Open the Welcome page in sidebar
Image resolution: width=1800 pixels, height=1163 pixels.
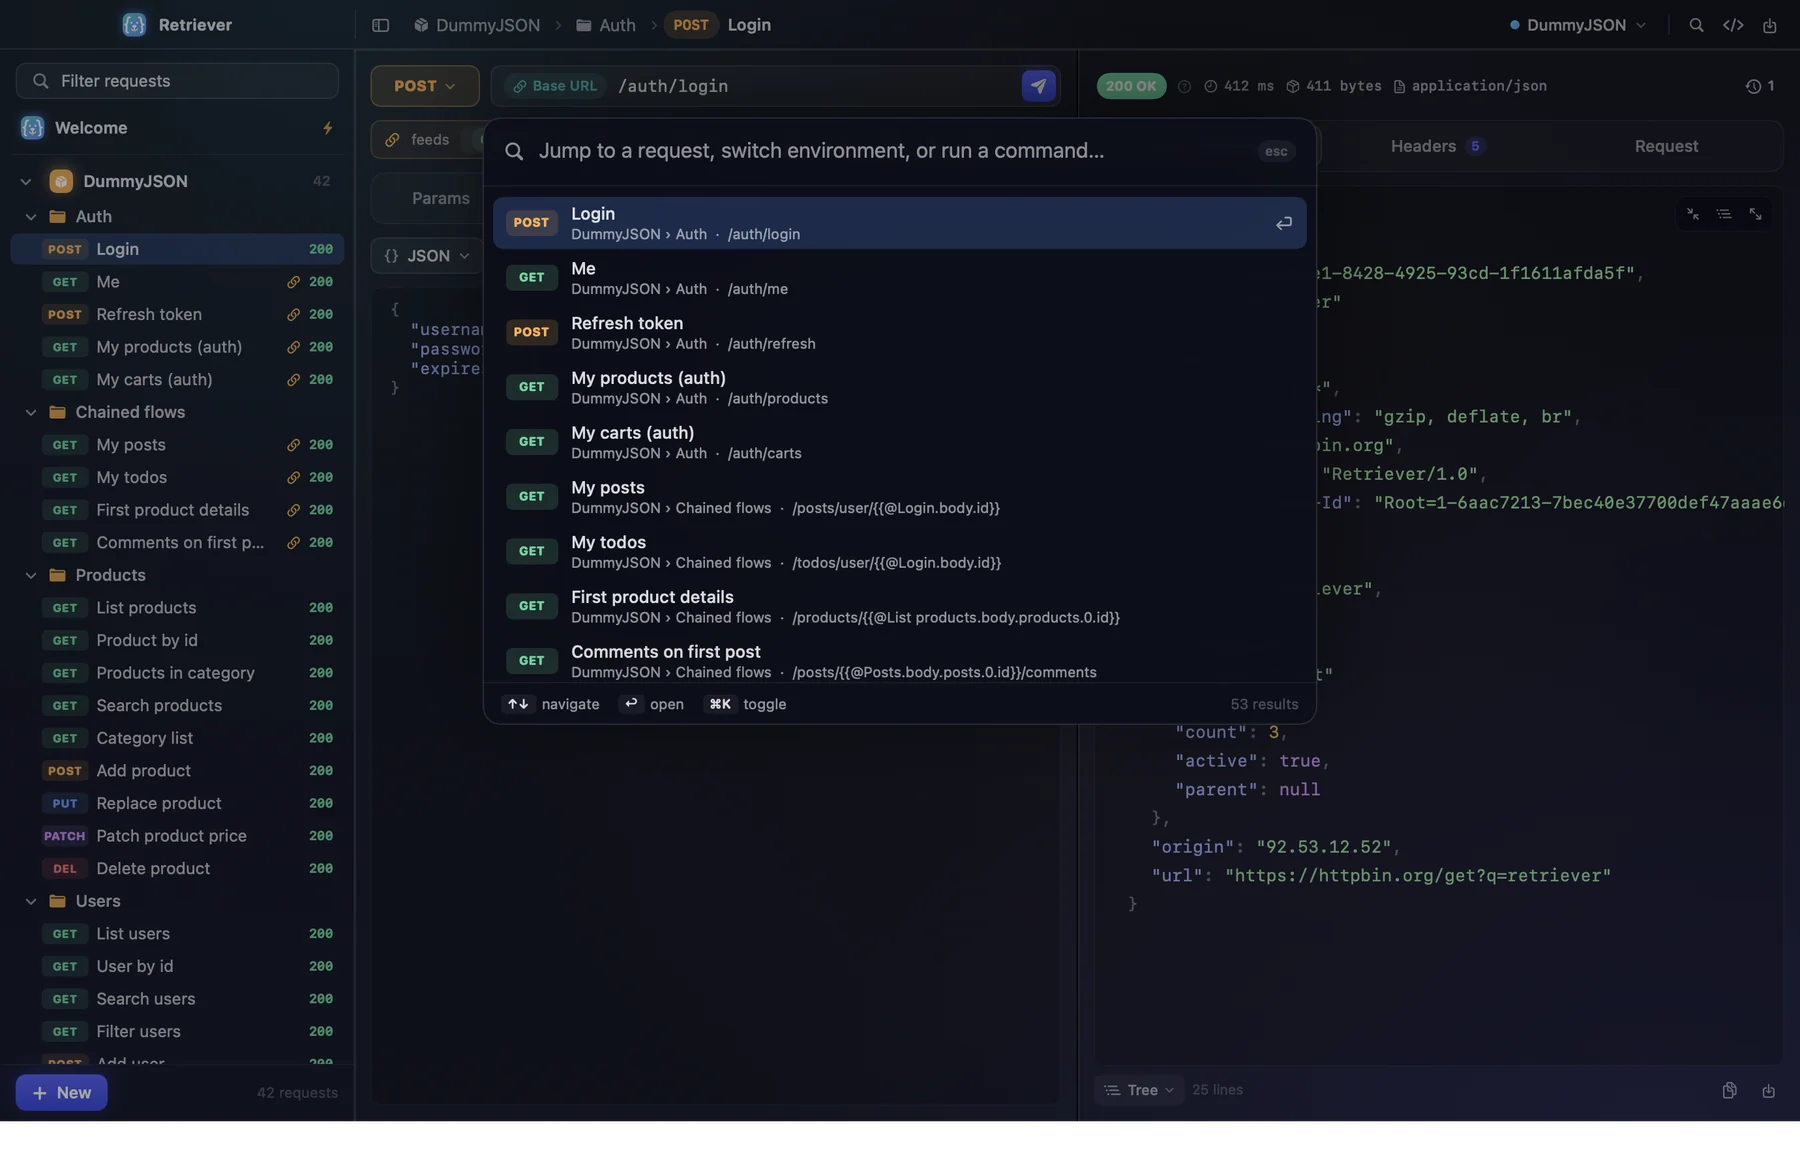click(x=177, y=128)
